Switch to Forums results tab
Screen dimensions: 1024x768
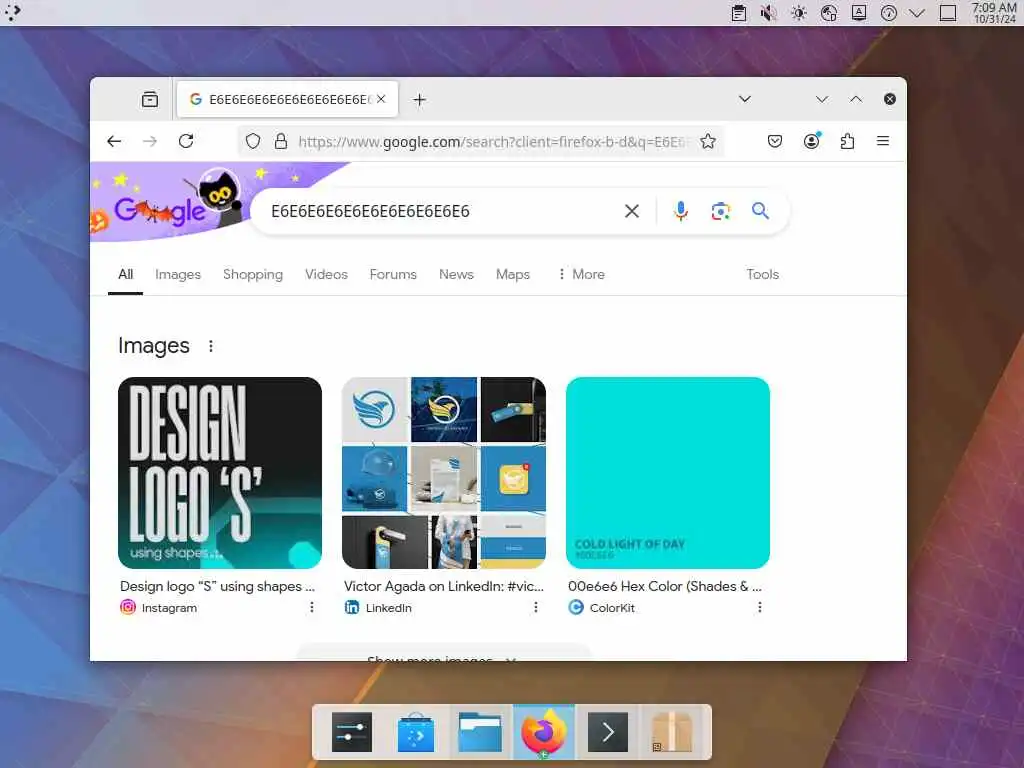(x=393, y=274)
